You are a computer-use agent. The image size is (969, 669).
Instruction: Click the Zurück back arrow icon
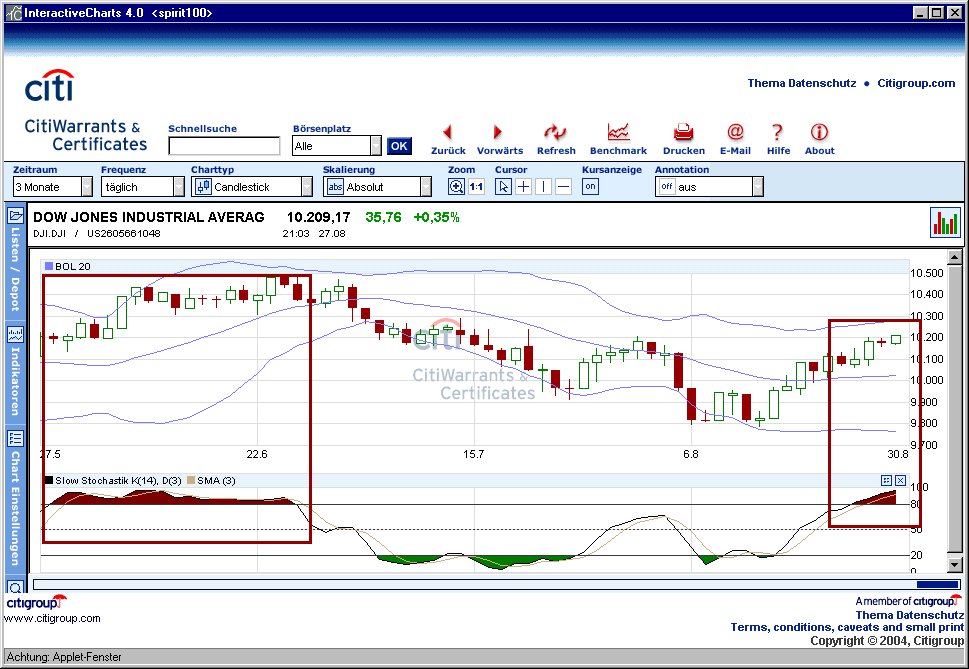(x=447, y=132)
